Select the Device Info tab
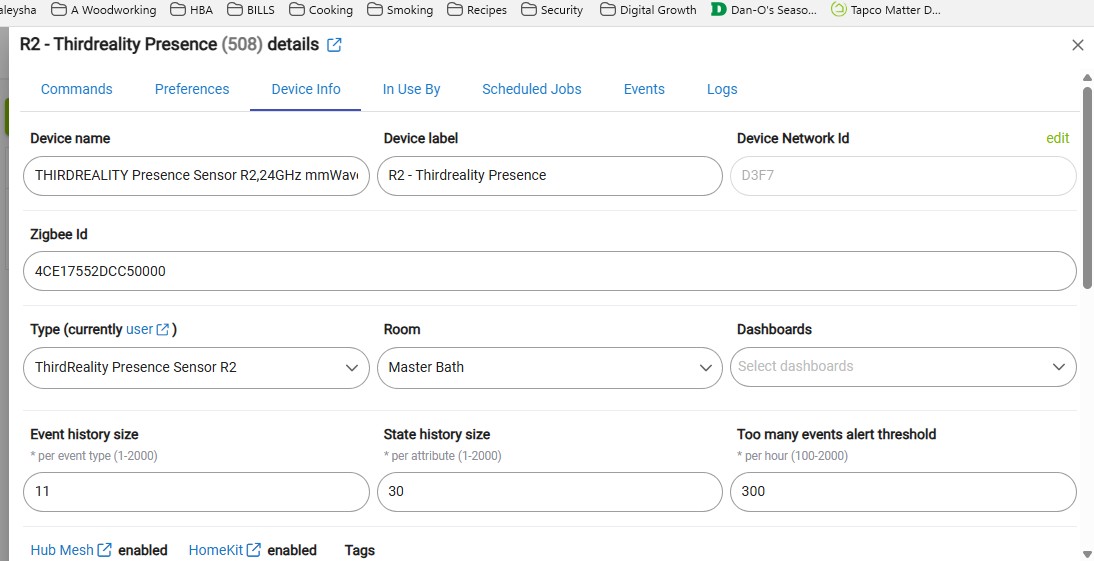Screen dimensions: 1094x561 click(306, 89)
